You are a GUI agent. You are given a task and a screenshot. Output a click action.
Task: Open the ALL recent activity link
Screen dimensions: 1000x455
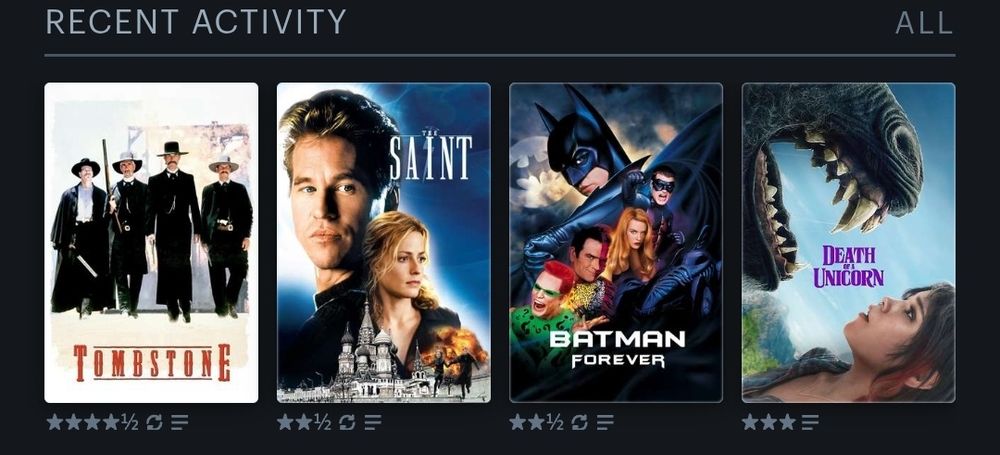[924, 23]
